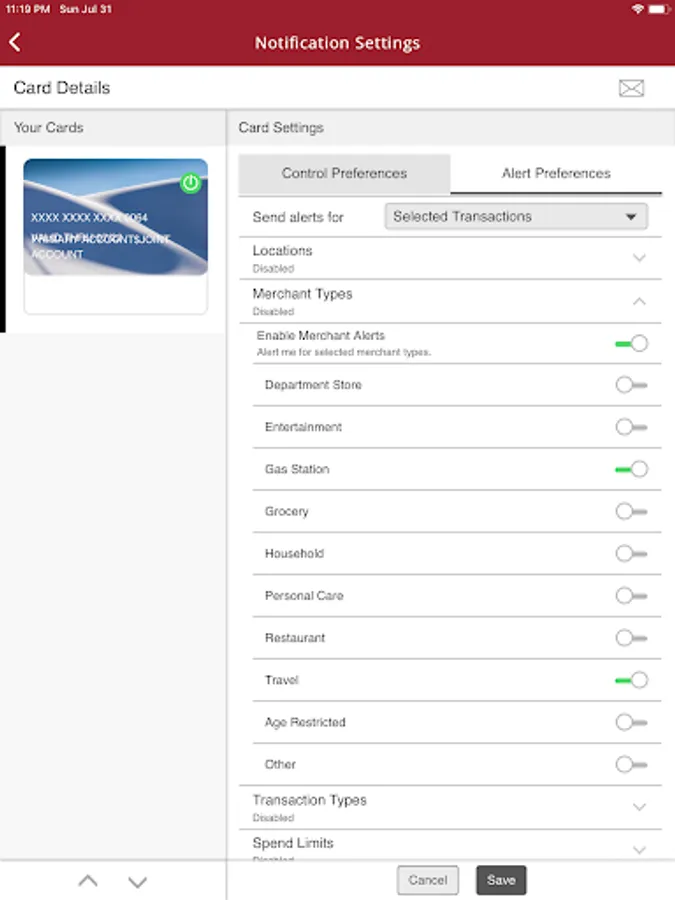Select the Alert Preferences tab
The height and width of the screenshot is (900, 675).
(556, 173)
